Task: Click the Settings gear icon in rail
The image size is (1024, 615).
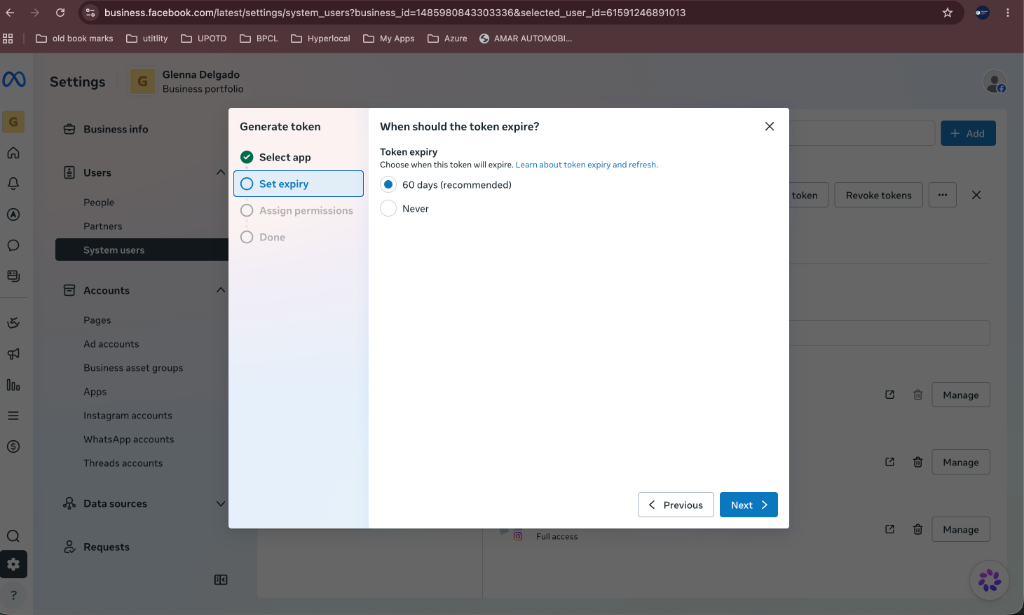Action: point(13,565)
